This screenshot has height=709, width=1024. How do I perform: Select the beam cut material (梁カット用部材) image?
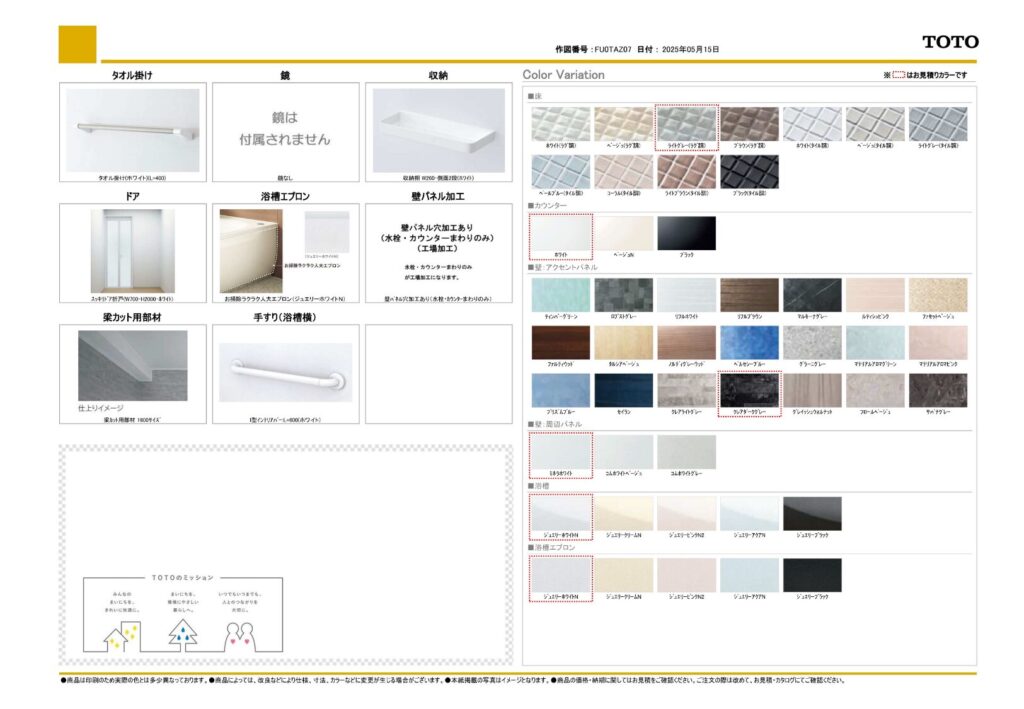pyautogui.click(x=133, y=366)
